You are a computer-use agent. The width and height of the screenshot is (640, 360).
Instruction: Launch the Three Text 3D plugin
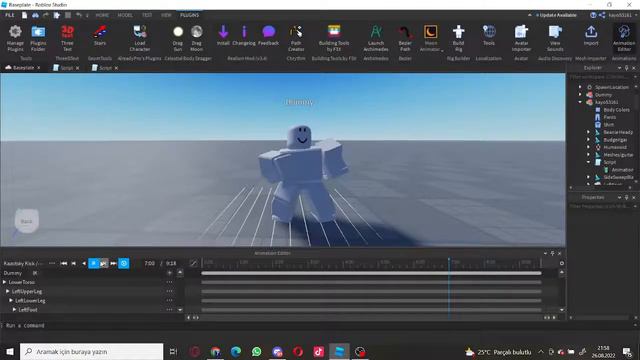67,38
